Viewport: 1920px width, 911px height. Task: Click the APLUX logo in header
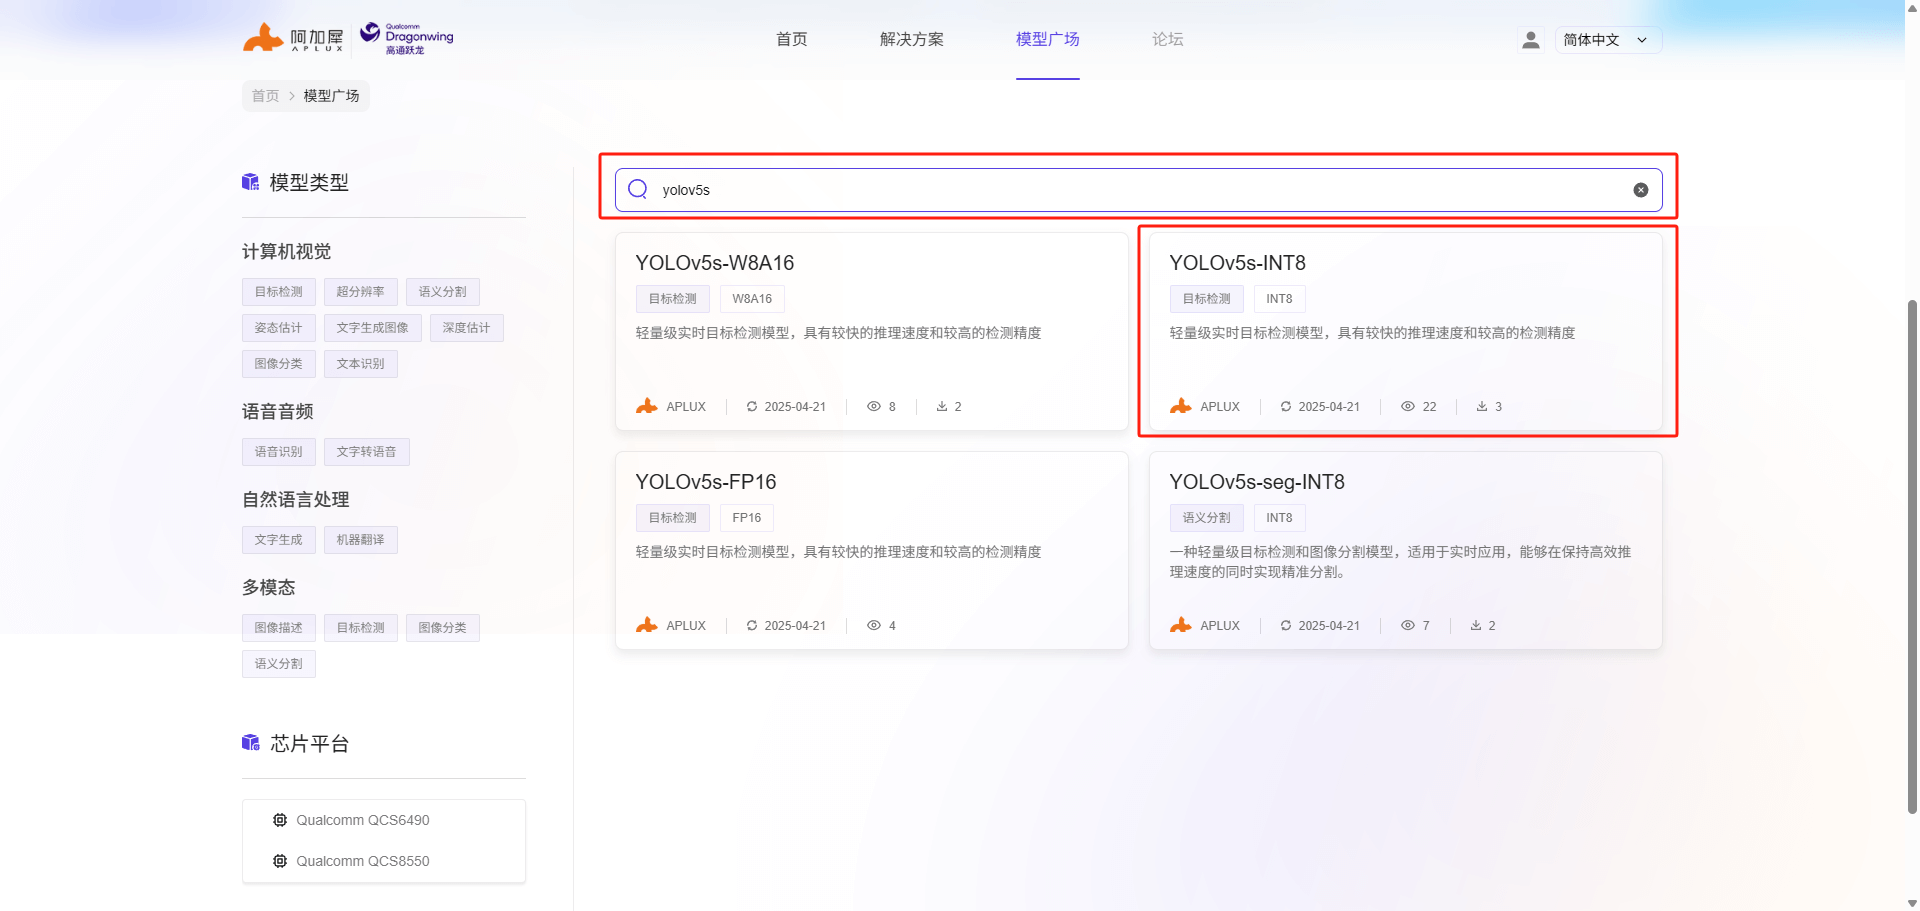[x=293, y=39]
